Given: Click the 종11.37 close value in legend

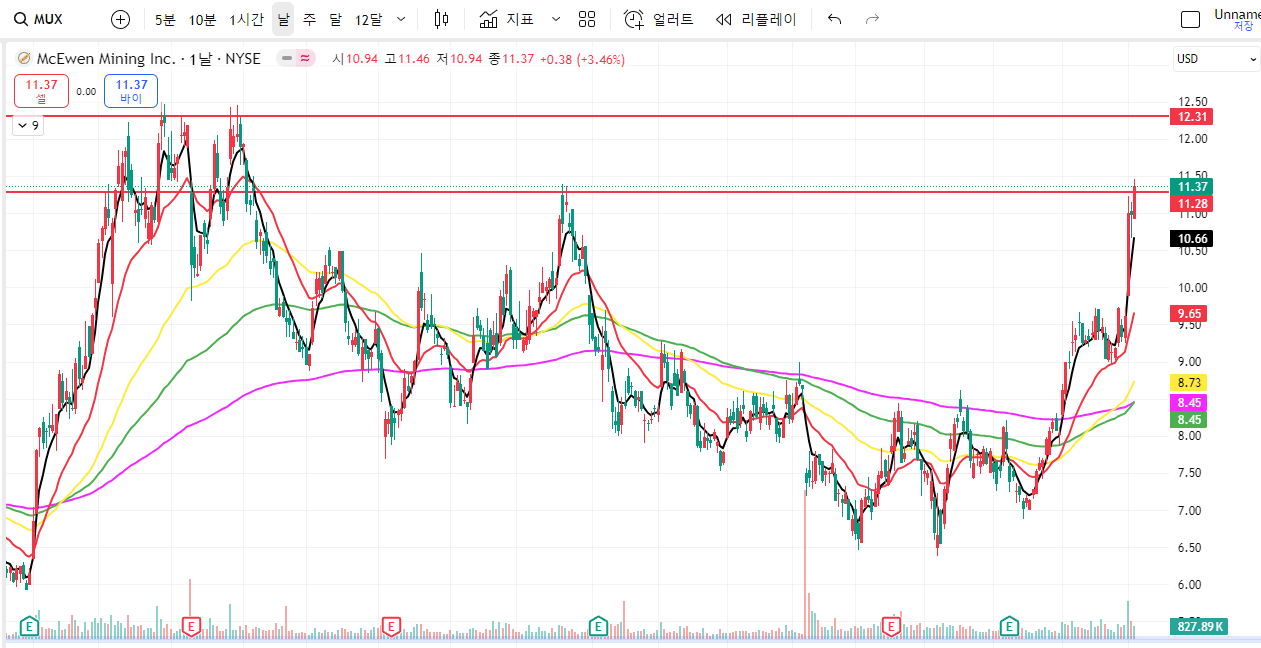Looking at the screenshot, I should coord(510,59).
